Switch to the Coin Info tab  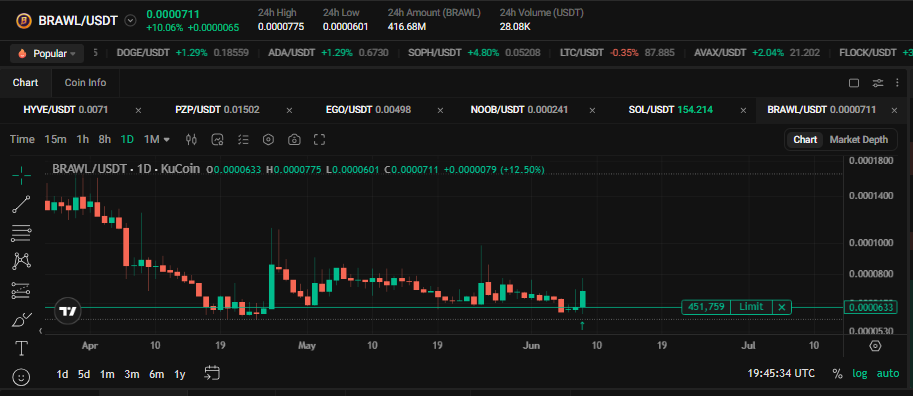tap(86, 83)
